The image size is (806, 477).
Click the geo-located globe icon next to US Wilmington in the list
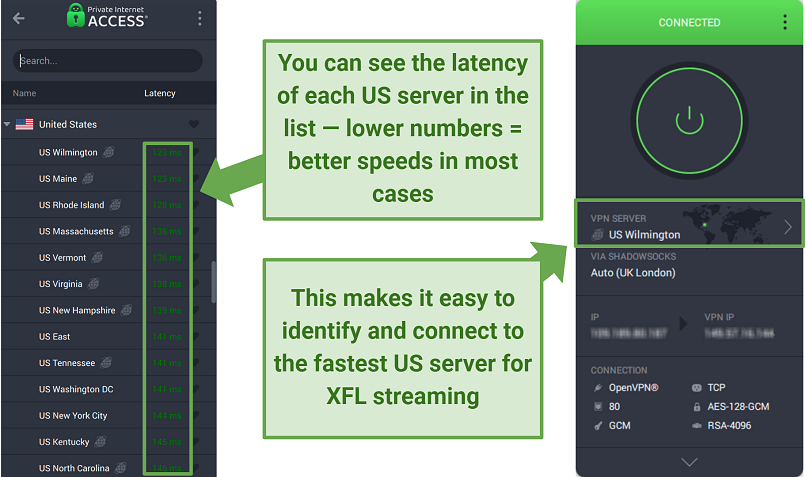[108, 152]
